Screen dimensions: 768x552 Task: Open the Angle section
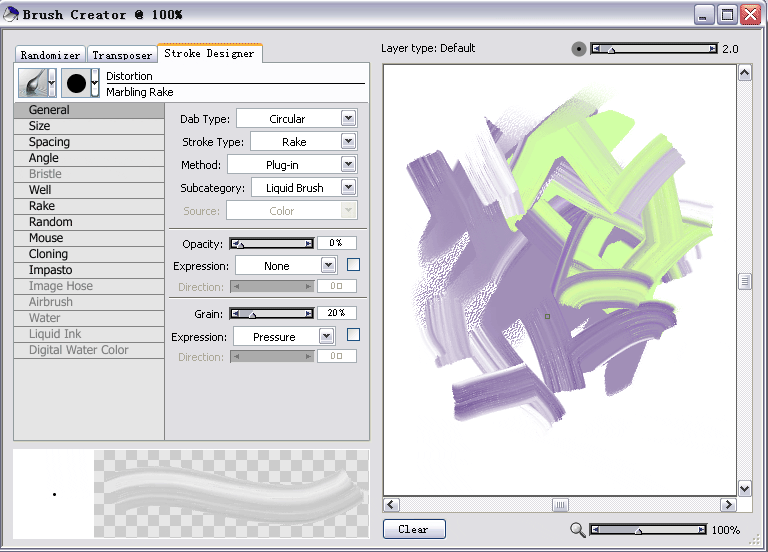click(x=89, y=158)
